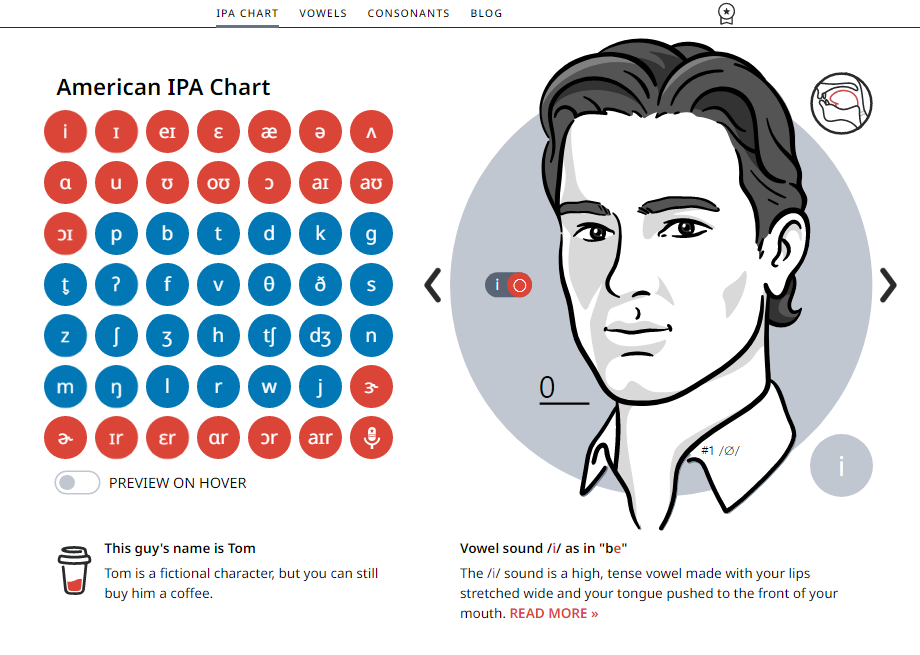The height and width of the screenshot is (655, 920).
Task: Pick the /dʒ/ consonant circle
Action: pos(320,336)
